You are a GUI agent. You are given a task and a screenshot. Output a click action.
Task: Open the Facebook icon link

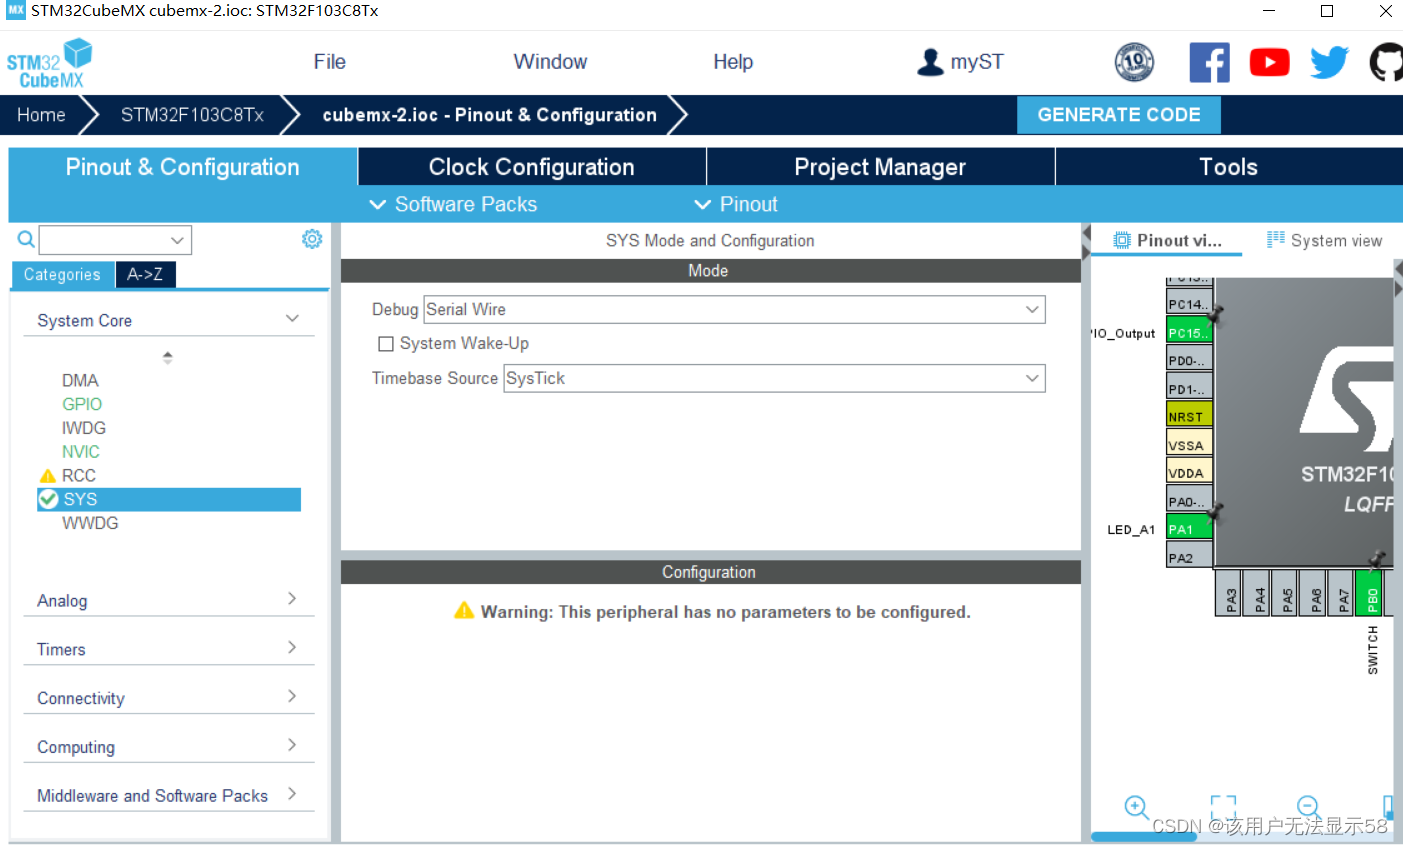tap(1209, 62)
